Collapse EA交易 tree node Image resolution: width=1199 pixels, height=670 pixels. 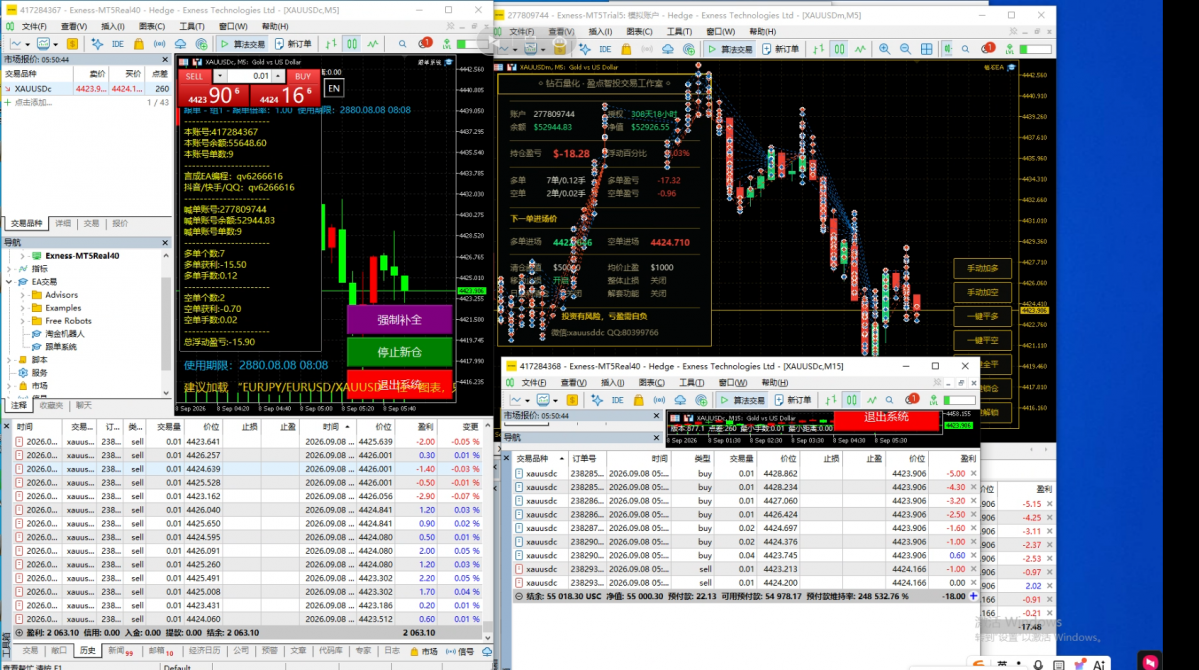pyautogui.click(x=9, y=282)
